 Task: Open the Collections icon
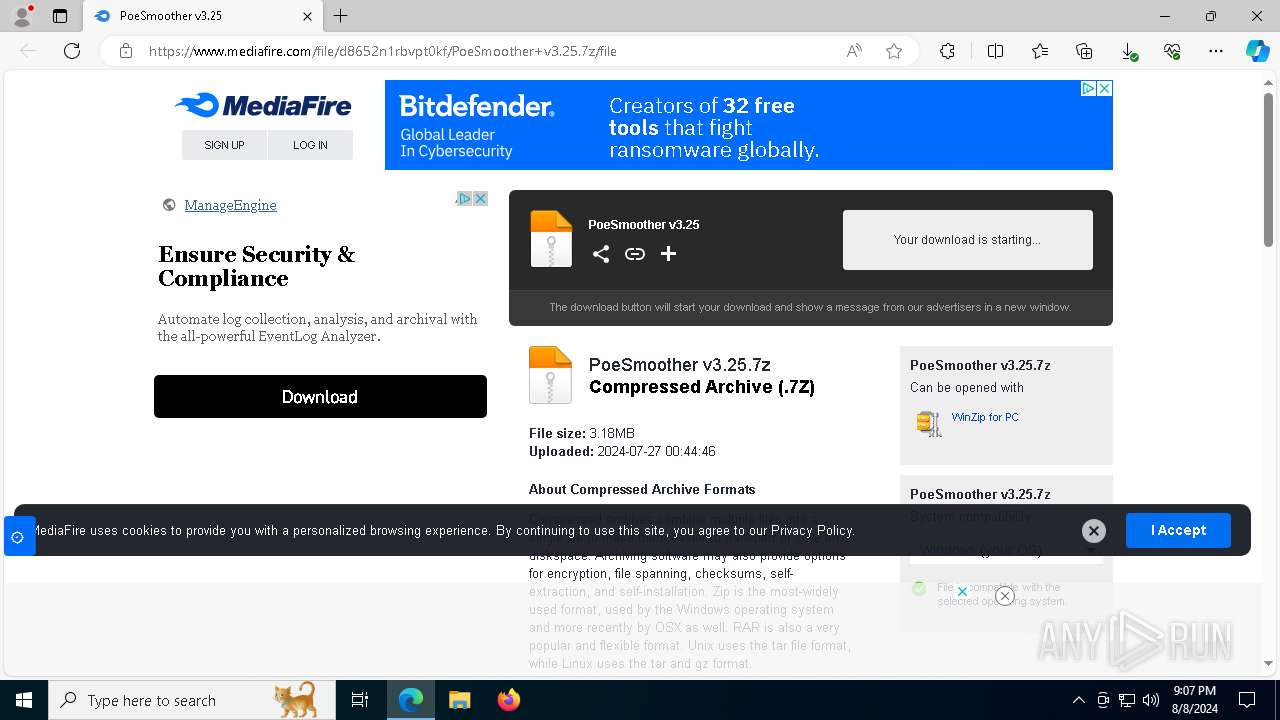click(1084, 51)
